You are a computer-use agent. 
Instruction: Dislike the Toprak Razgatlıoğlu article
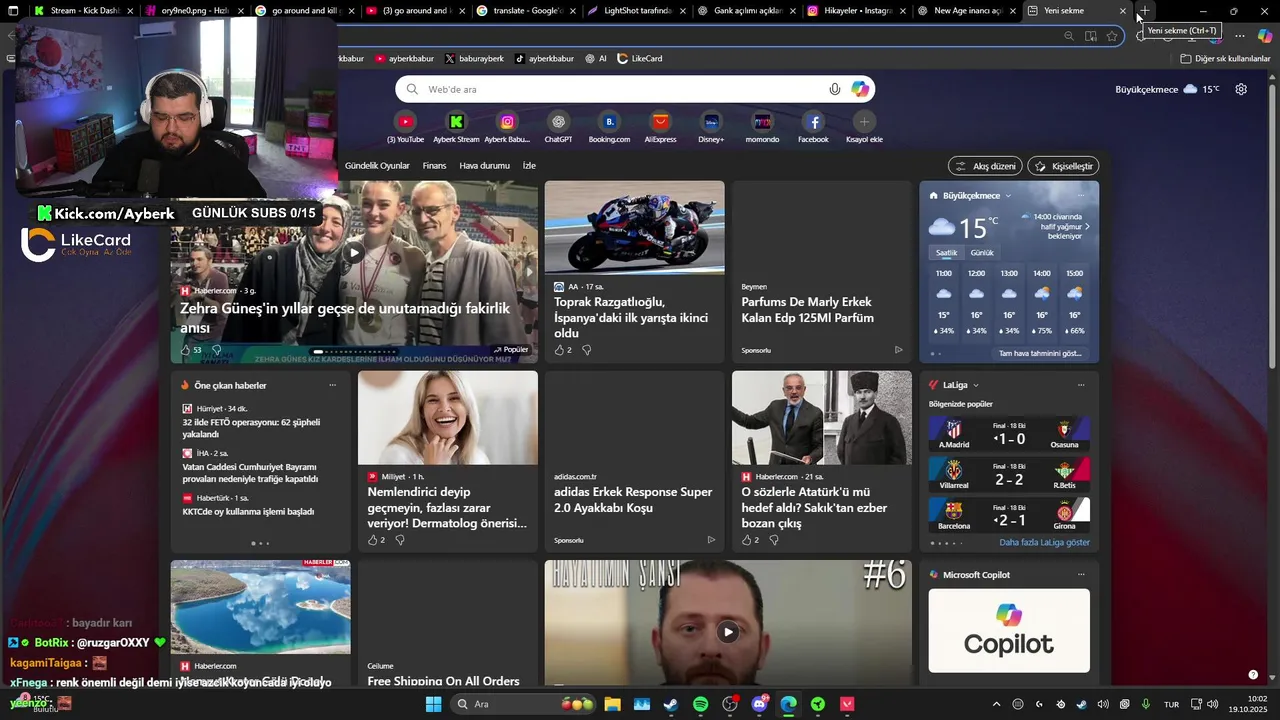pos(586,350)
